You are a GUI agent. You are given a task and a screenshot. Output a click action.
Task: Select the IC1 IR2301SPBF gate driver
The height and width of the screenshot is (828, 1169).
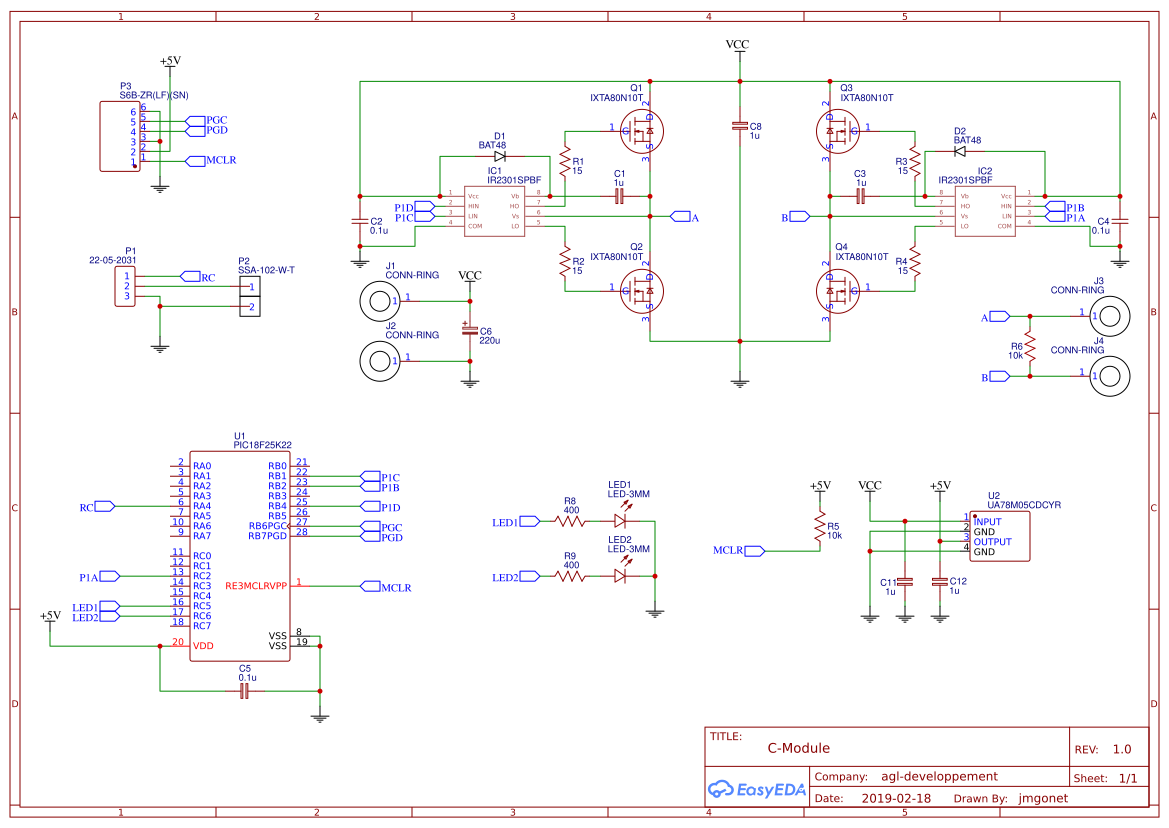coord(493,210)
